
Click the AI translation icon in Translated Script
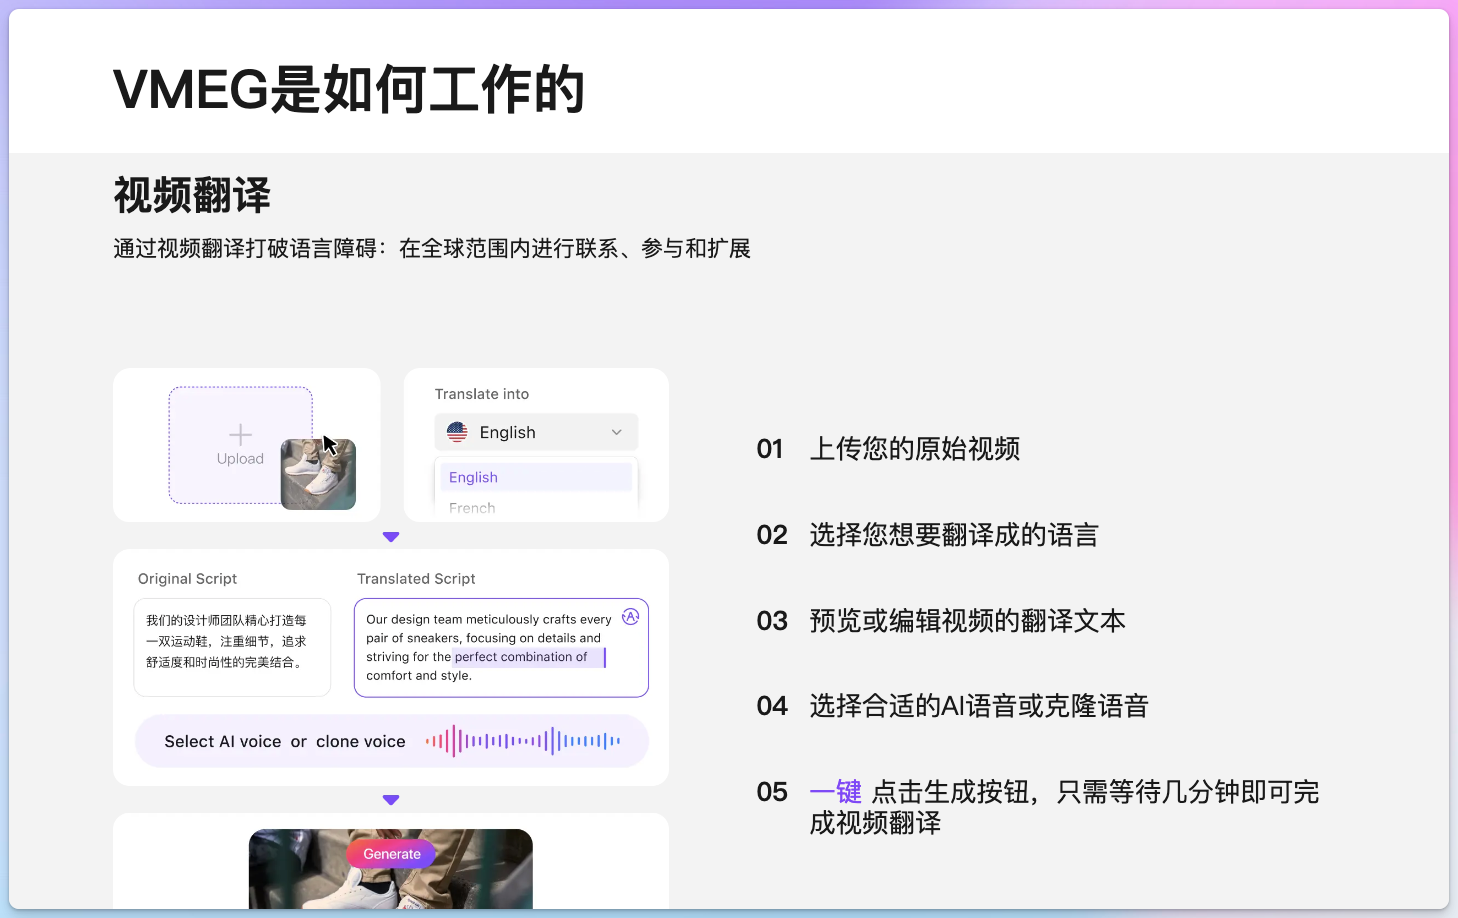tap(630, 616)
